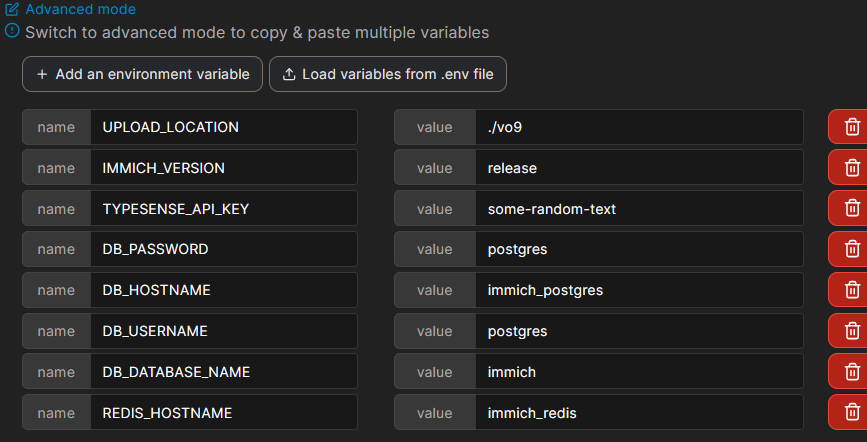Click the DB_USERNAME value field
The height and width of the screenshot is (442, 867).
[x=639, y=331]
